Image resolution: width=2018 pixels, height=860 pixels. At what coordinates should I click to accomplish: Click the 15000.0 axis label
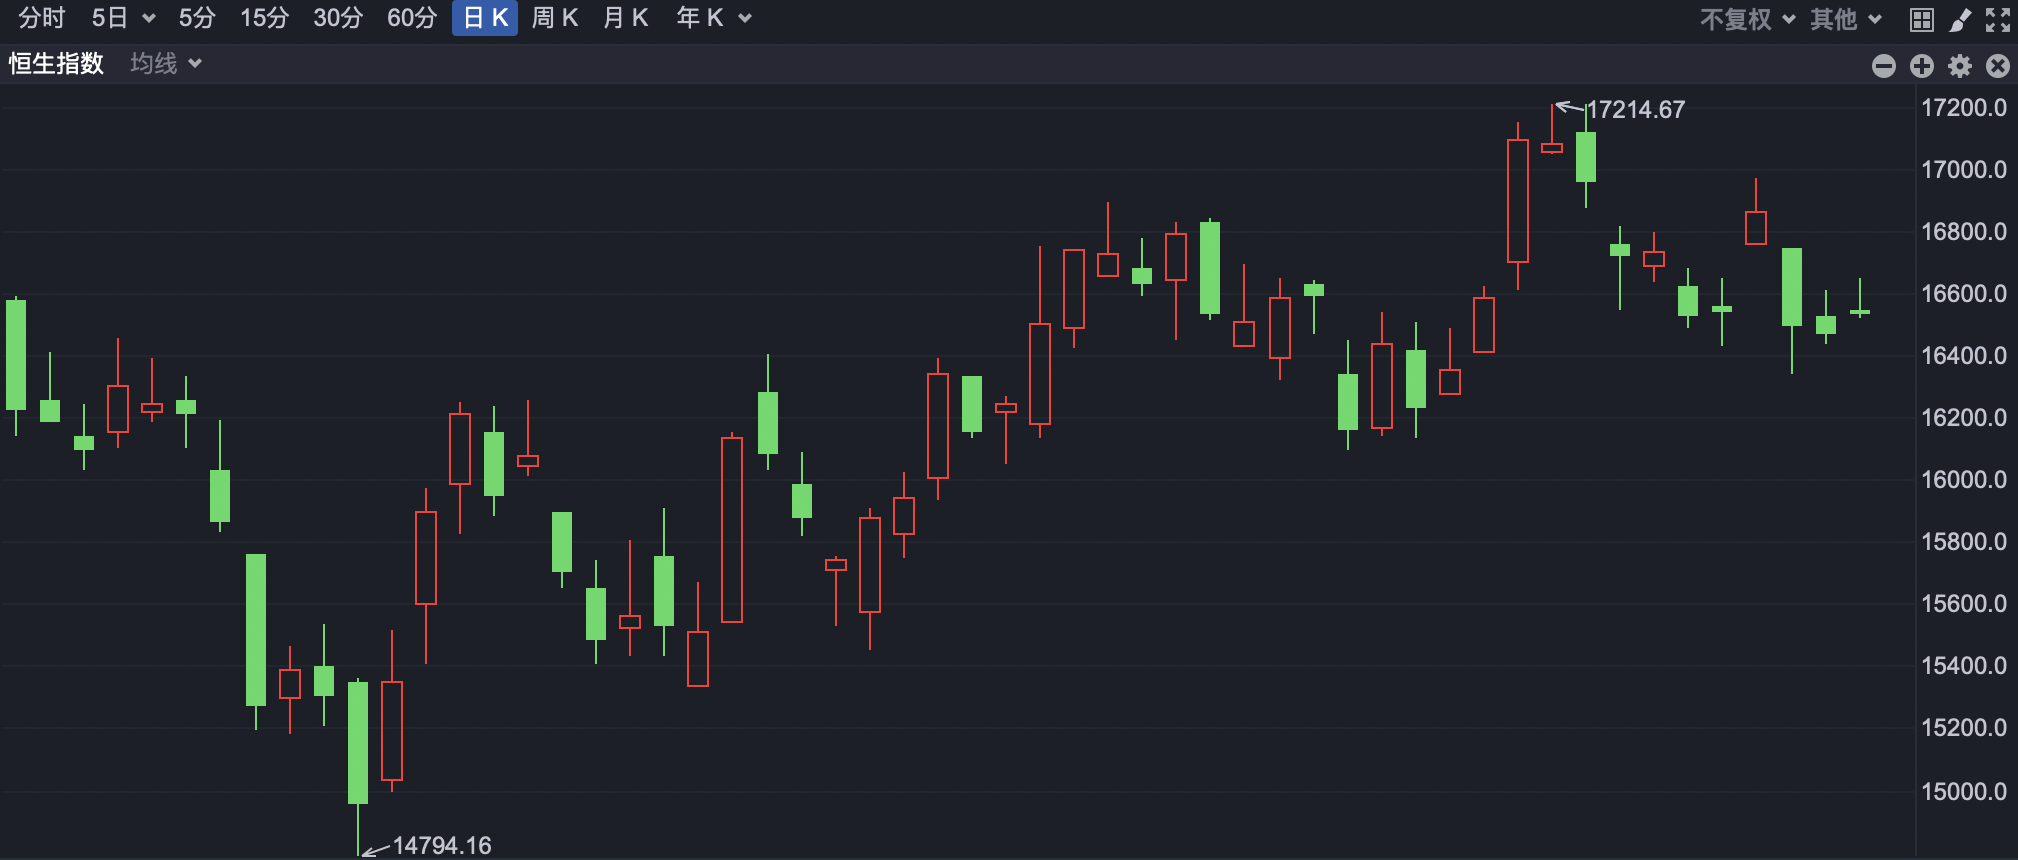coord(1964,792)
